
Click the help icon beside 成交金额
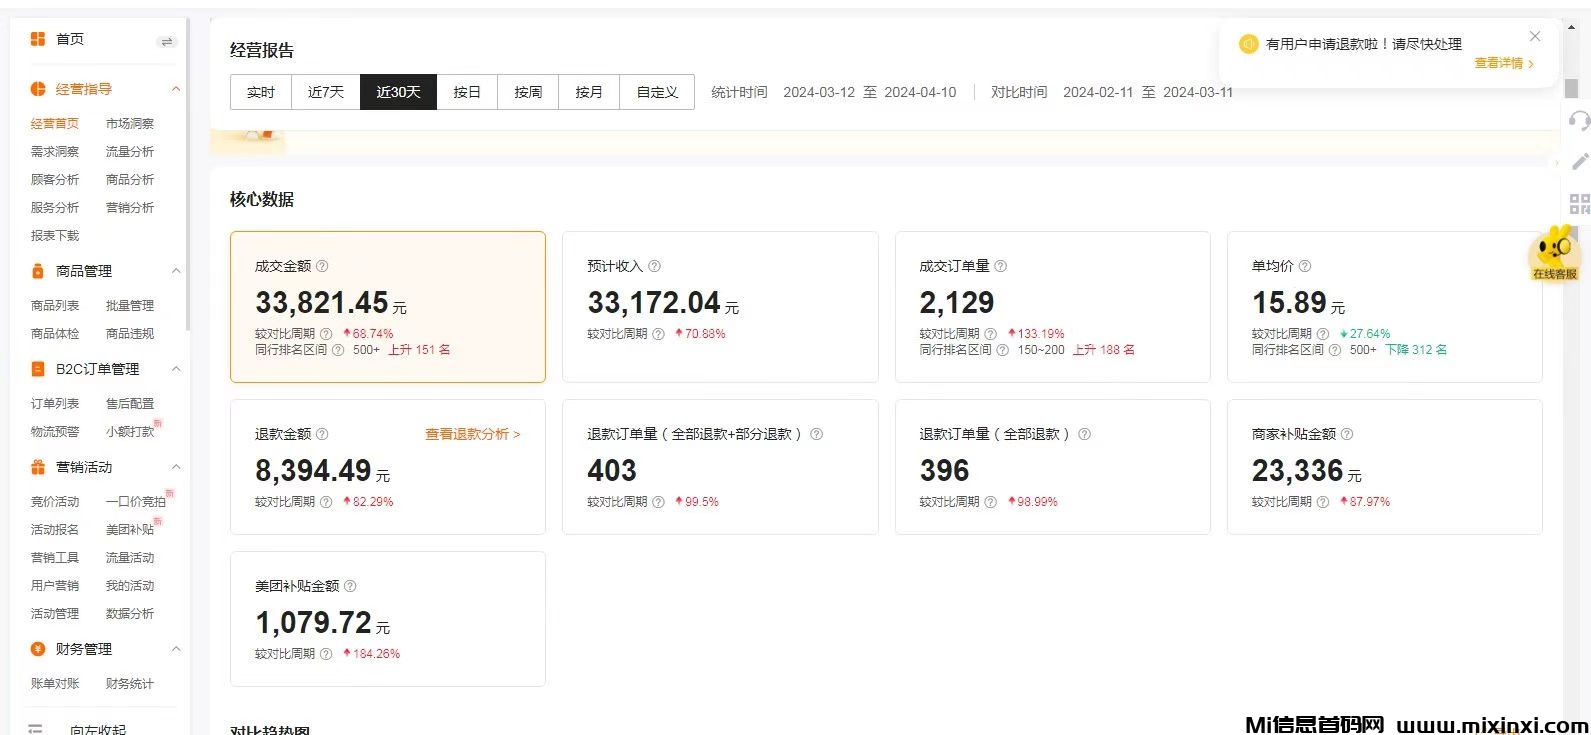tap(322, 266)
